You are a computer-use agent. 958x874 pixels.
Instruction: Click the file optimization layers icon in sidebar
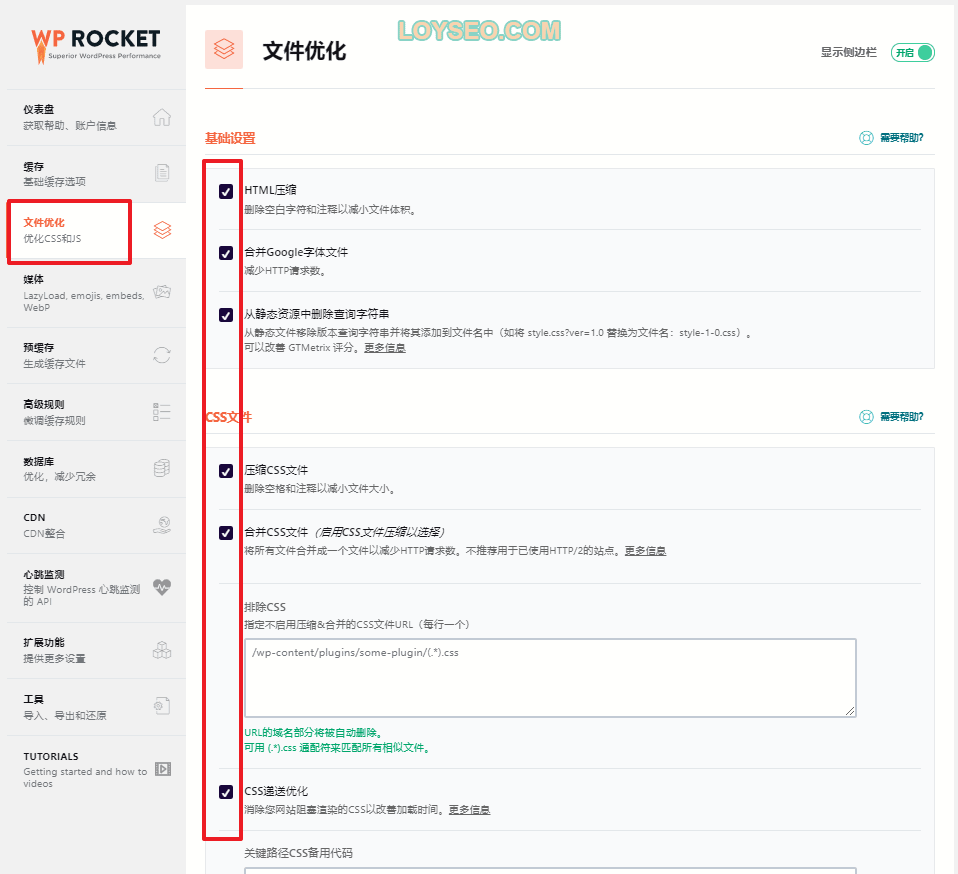point(162,230)
